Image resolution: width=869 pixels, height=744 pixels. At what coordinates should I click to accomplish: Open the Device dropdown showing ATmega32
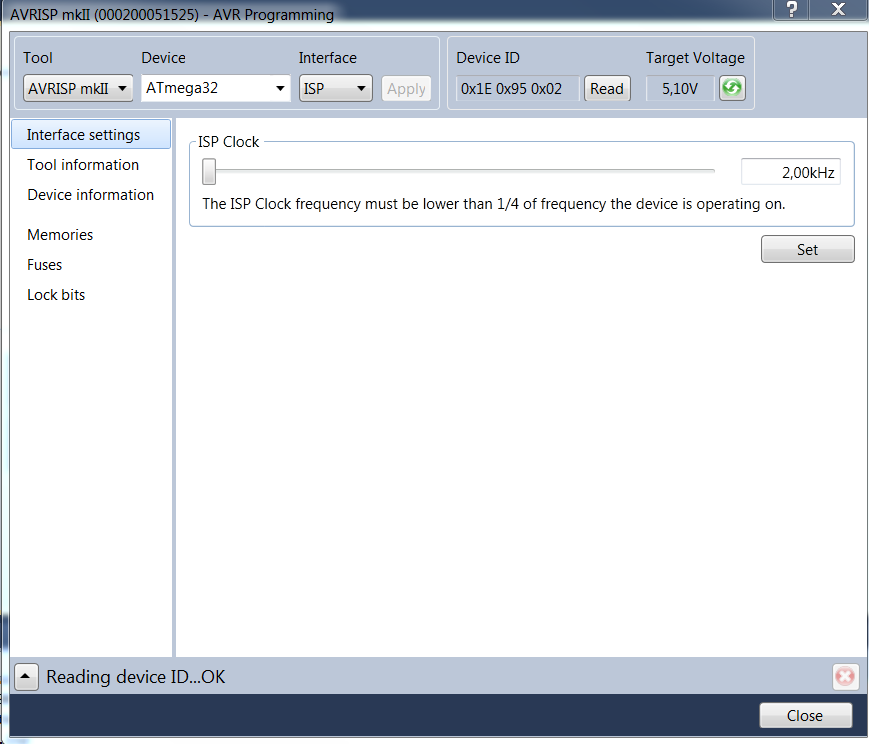[216, 88]
